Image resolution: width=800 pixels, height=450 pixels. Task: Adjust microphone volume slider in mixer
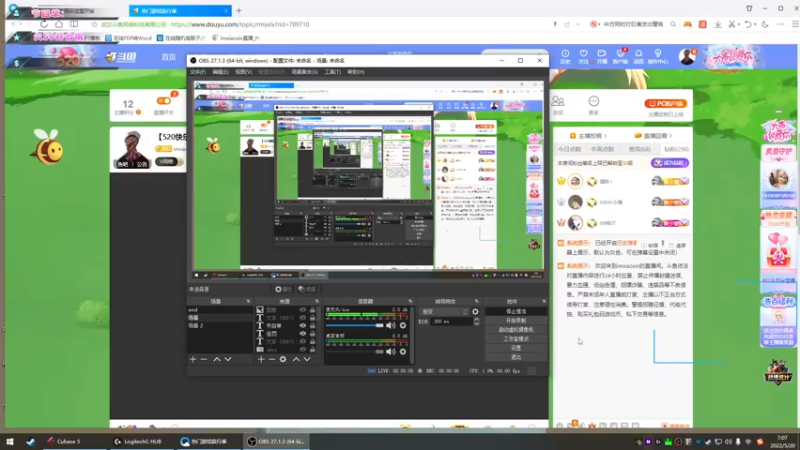click(355, 326)
